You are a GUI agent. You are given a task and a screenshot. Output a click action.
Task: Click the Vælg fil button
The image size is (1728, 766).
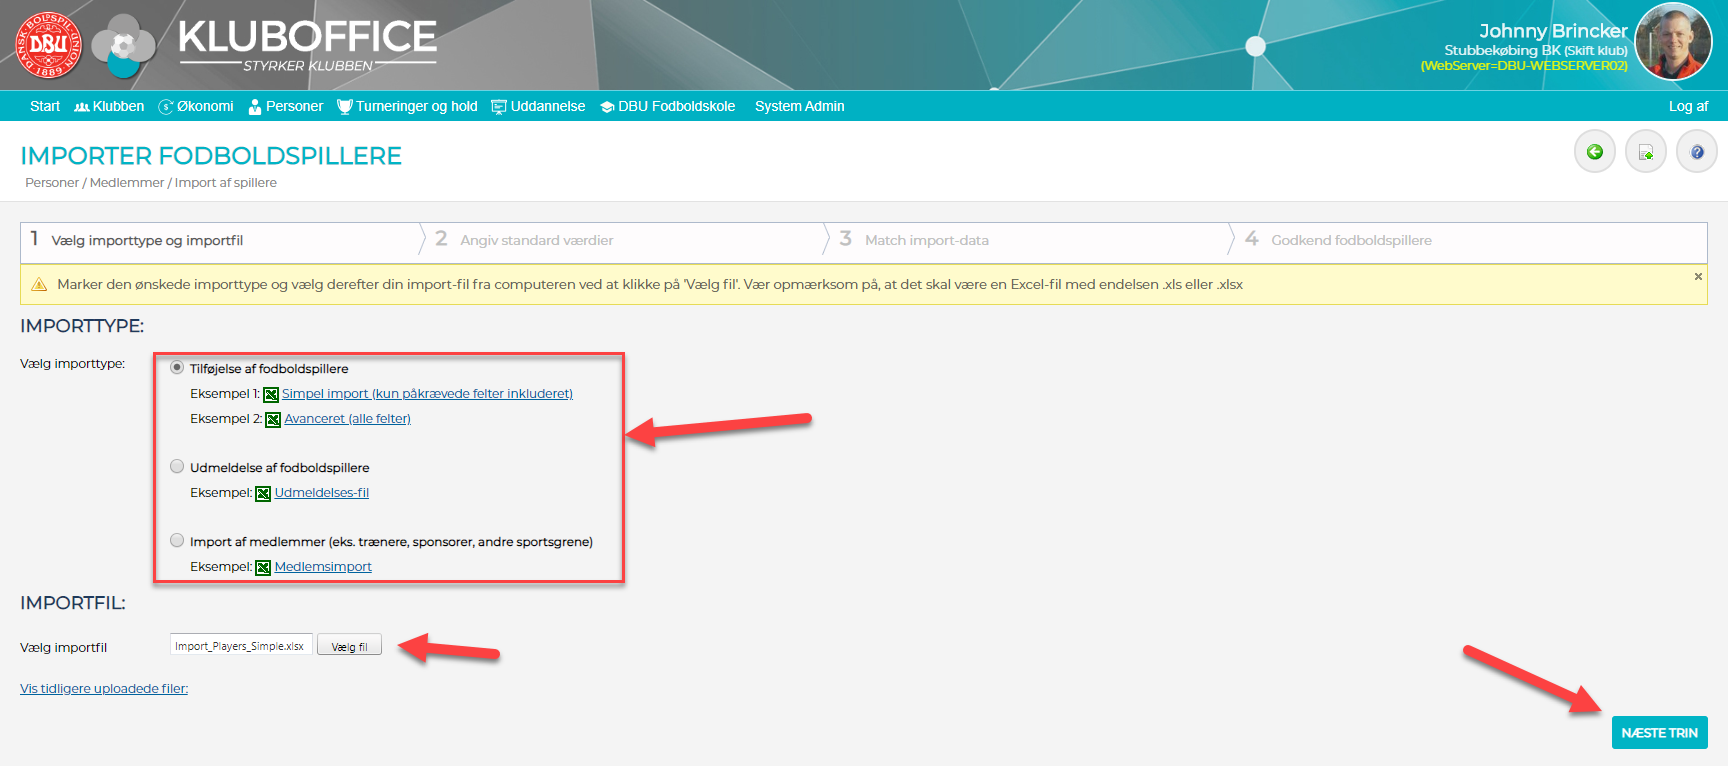click(349, 646)
